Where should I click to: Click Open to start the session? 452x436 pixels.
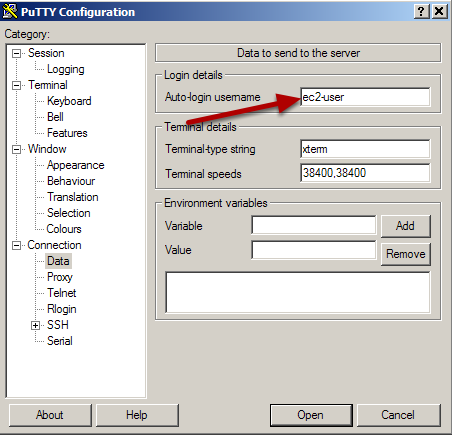tap(311, 415)
